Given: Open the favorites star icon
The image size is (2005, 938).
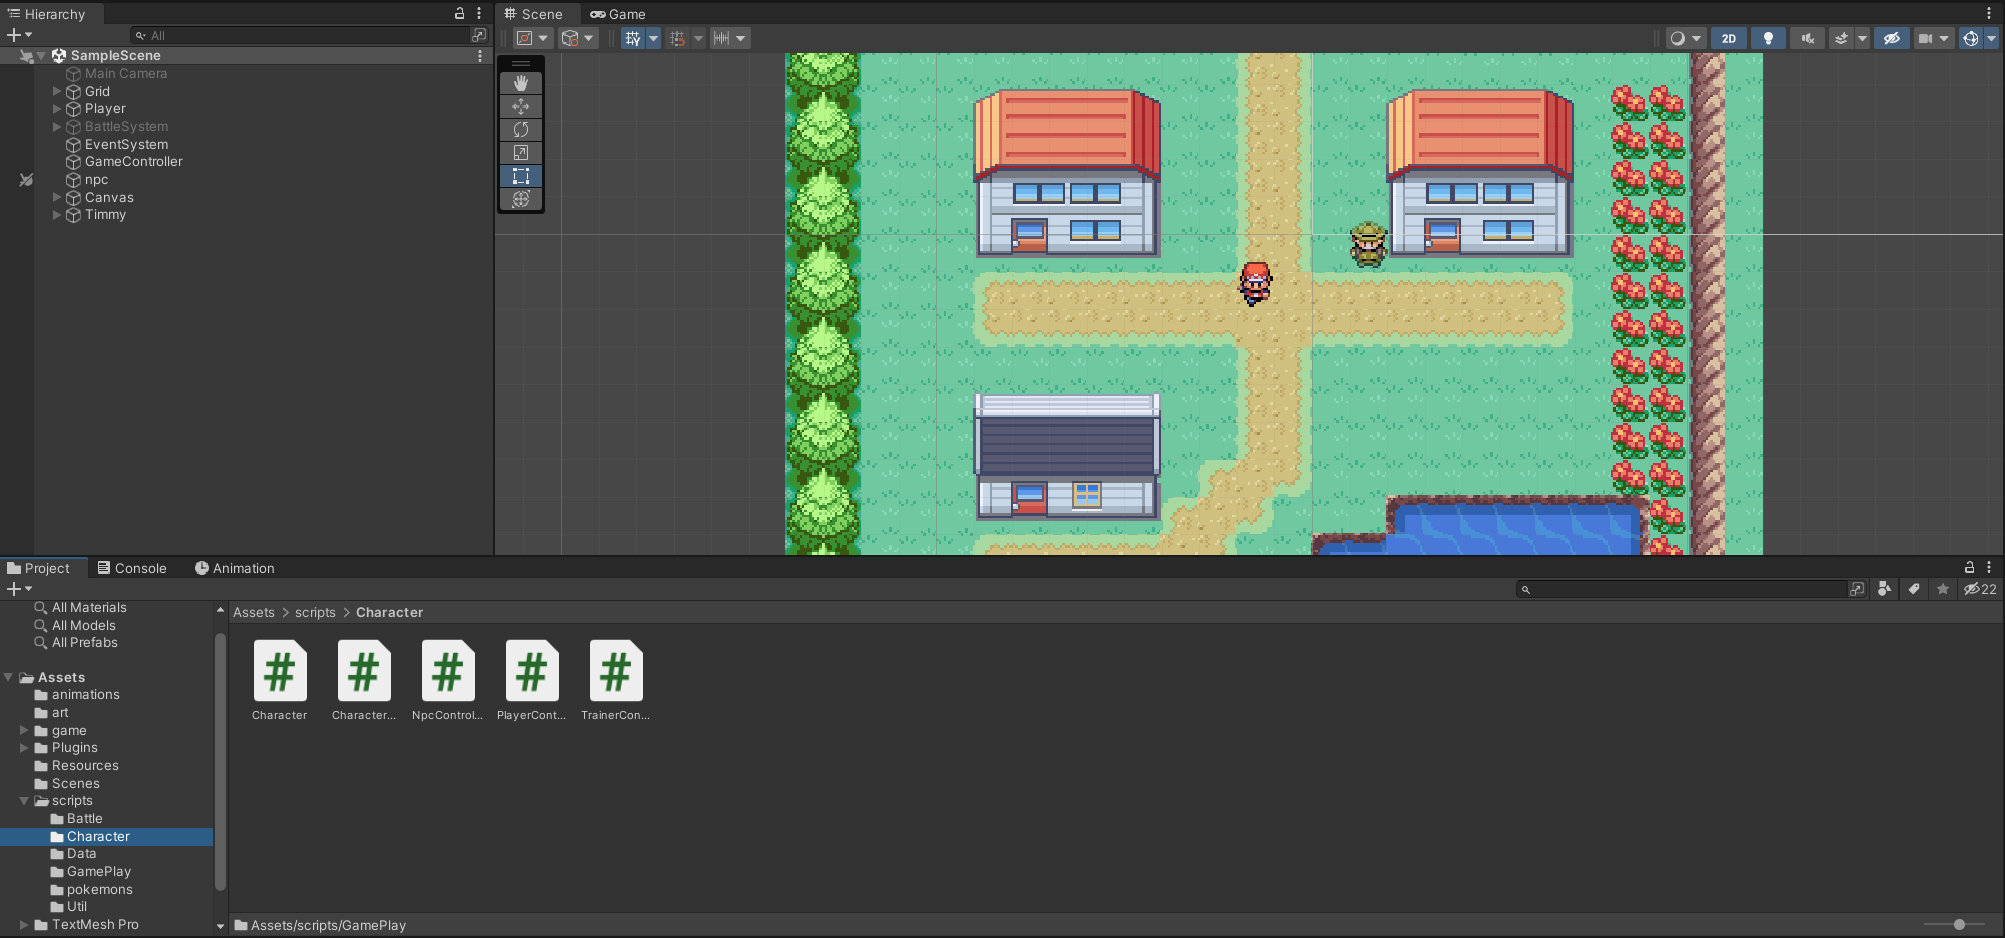Looking at the screenshot, I should (1943, 589).
